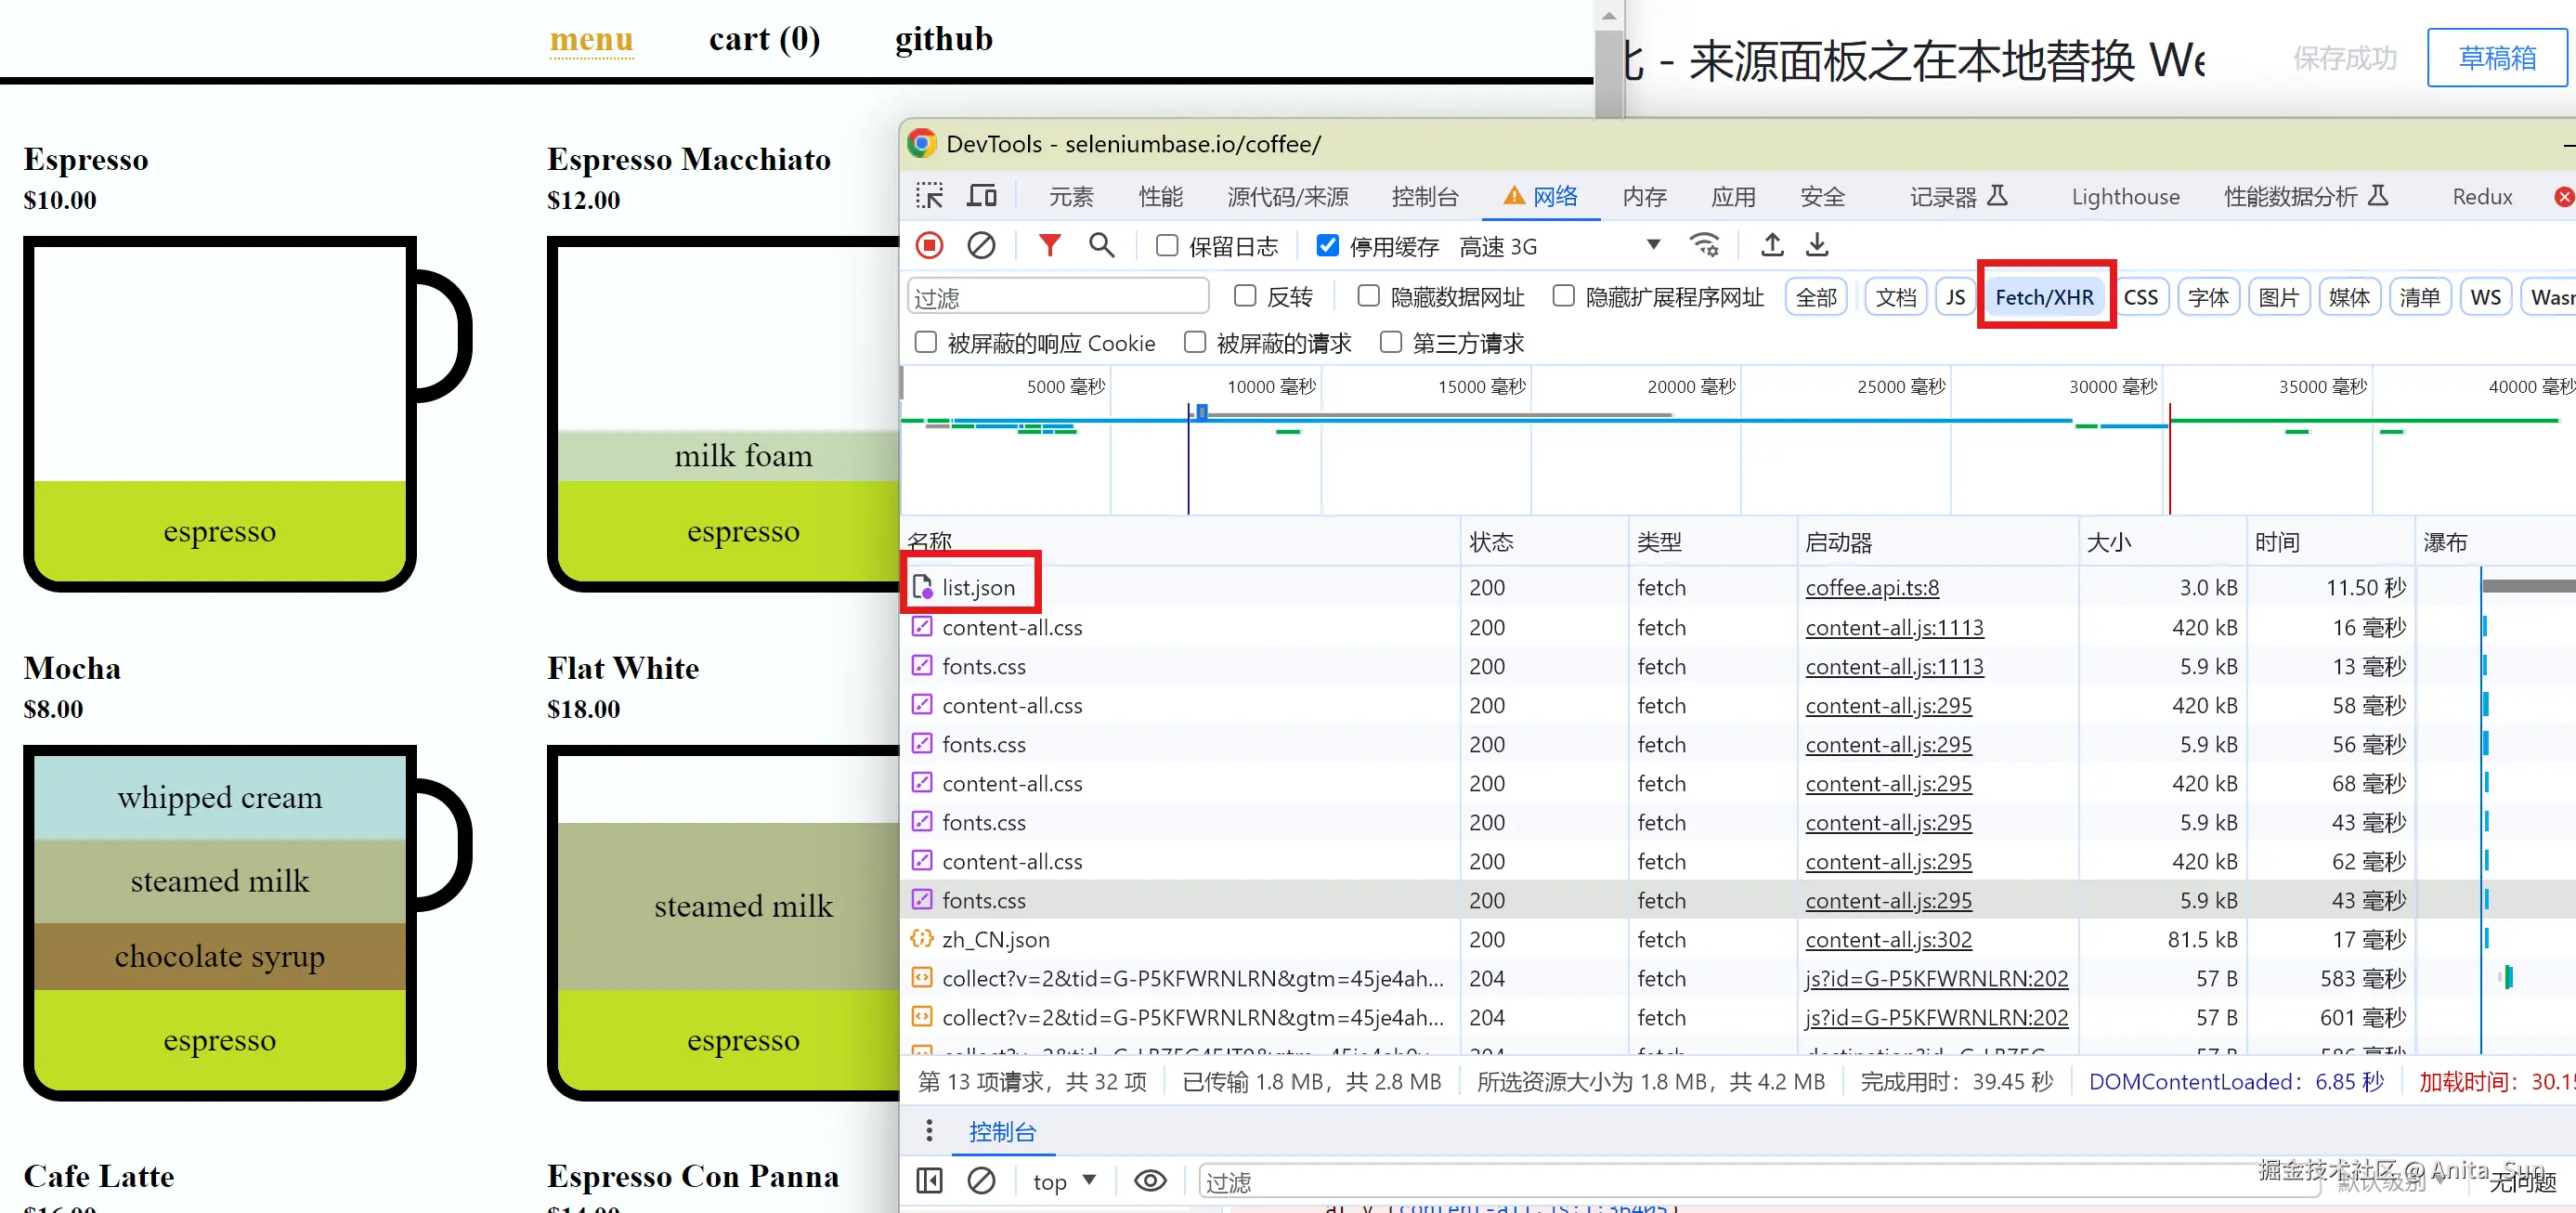
Task: Click the network filter text field
Action: coord(1058,297)
